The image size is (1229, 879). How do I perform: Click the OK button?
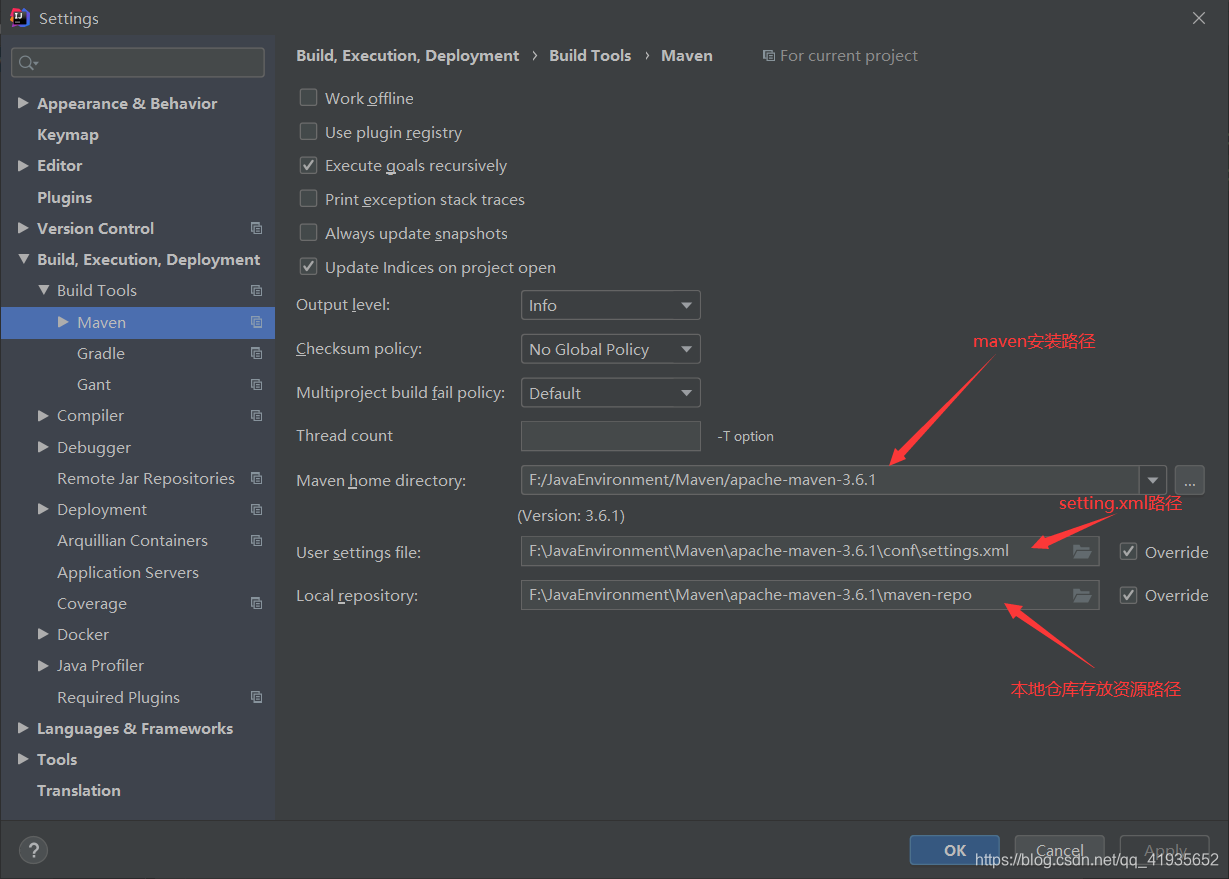[955, 850]
